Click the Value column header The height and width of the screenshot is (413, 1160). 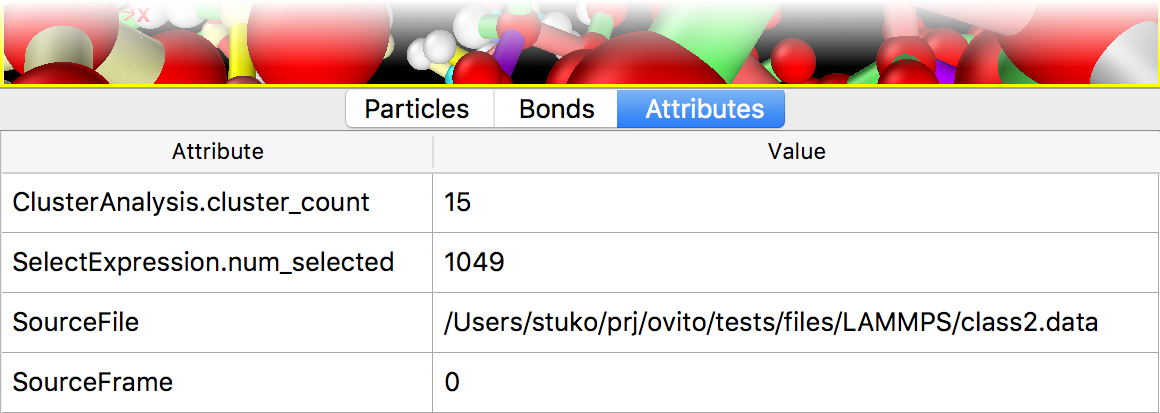point(796,152)
